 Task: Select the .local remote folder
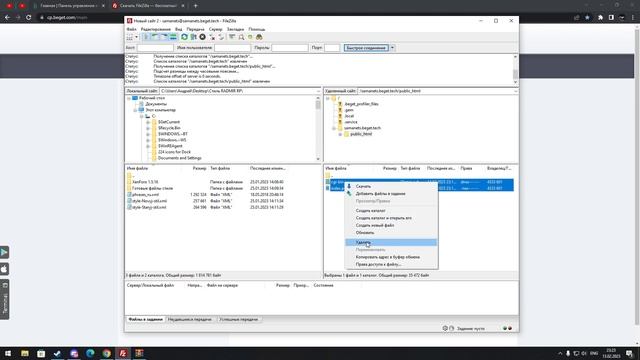(349, 116)
